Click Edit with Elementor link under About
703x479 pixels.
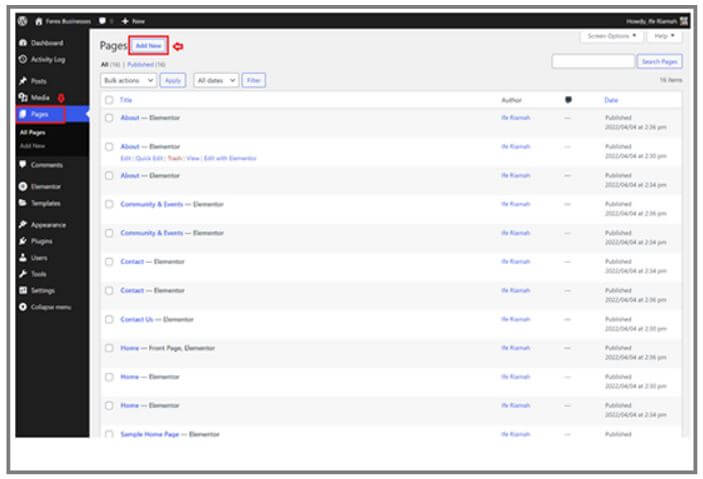tap(230, 158)
